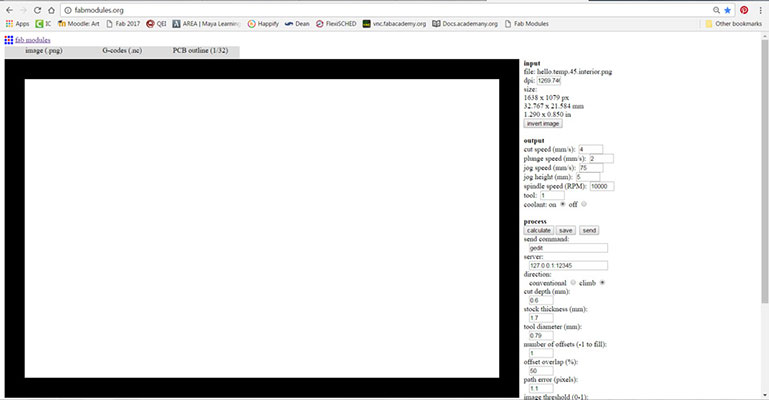This screenshot has width=769, height=400.
Task: Click the save button
Action: coord(565,230)
